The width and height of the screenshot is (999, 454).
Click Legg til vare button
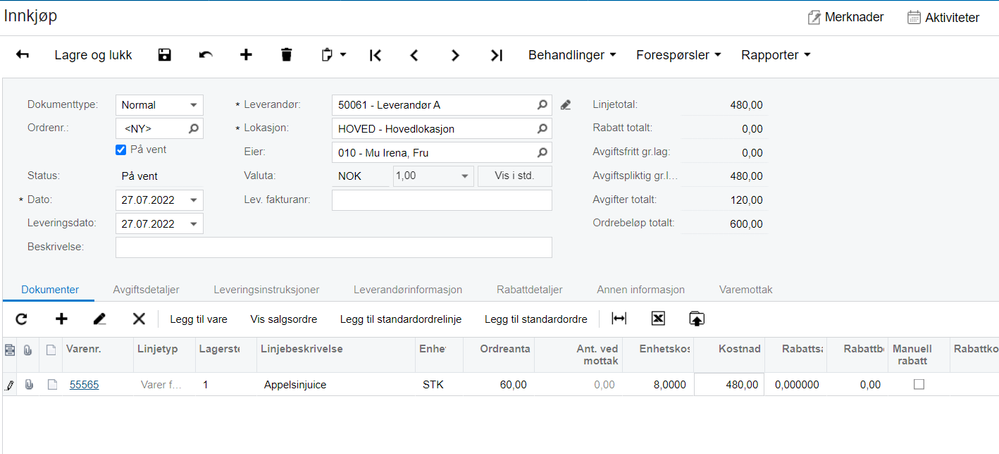coord(198,319)
